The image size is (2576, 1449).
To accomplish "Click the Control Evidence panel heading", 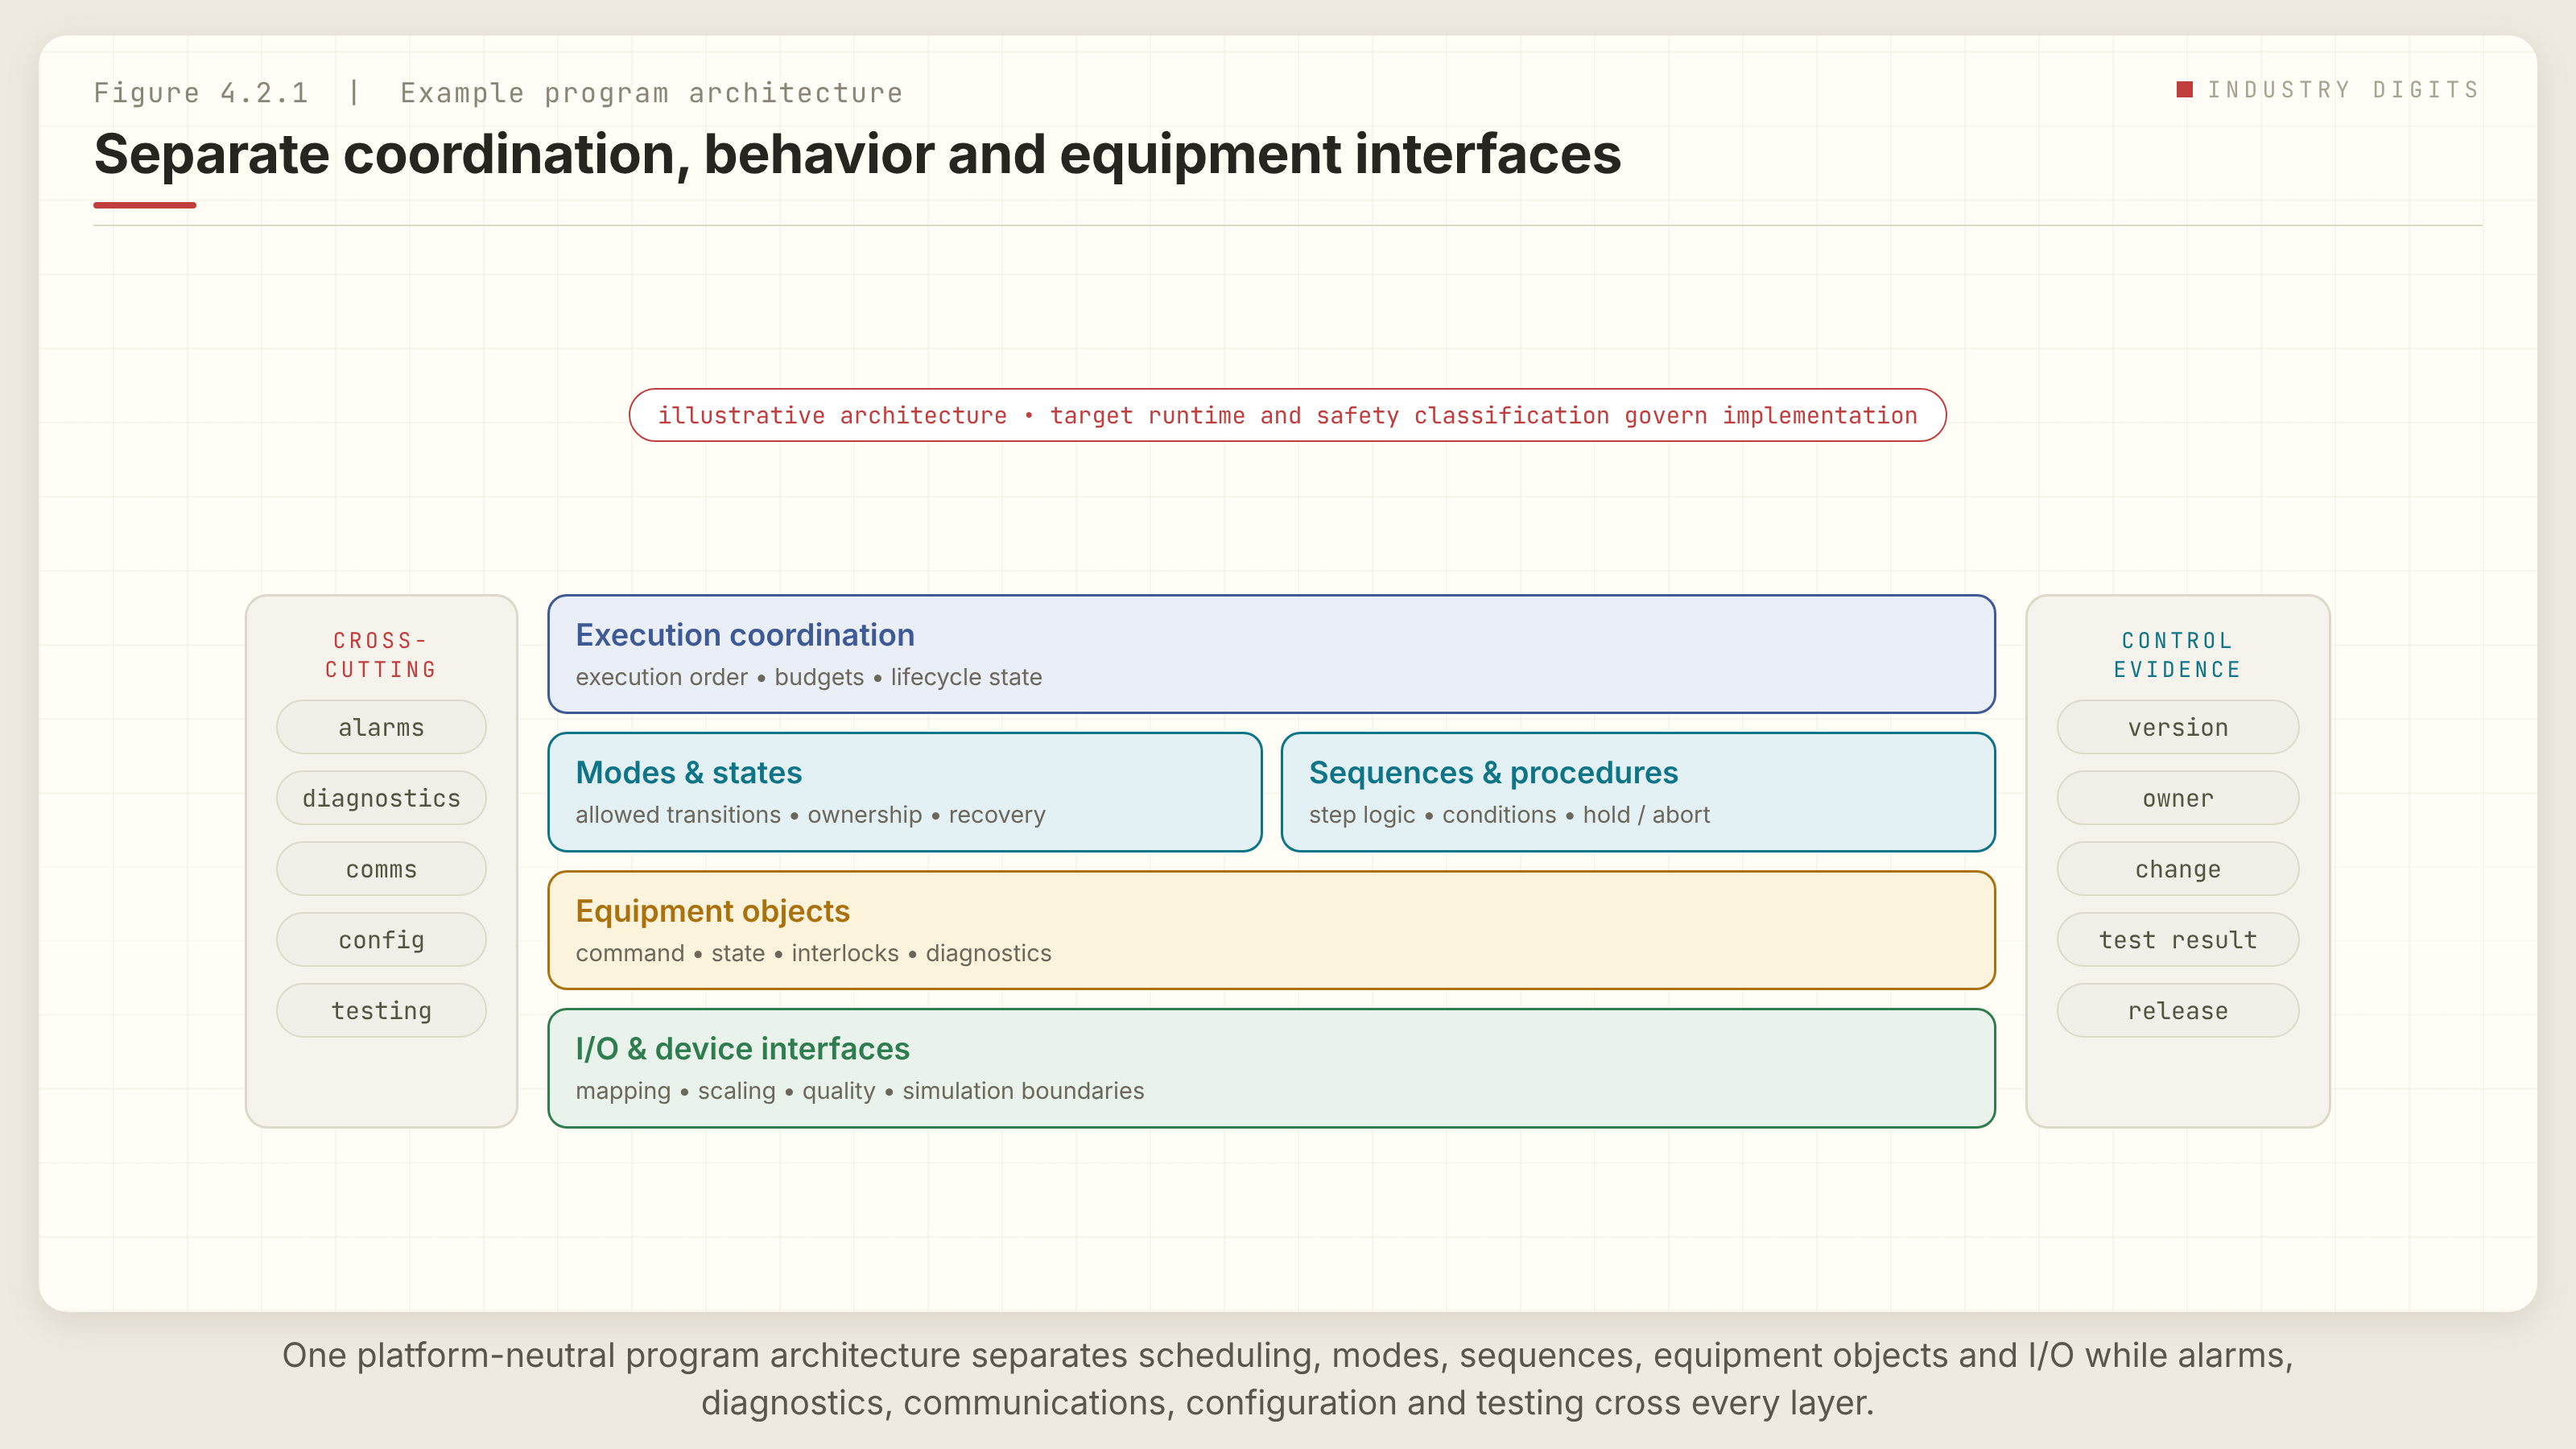I will [x=2177, y=655].
